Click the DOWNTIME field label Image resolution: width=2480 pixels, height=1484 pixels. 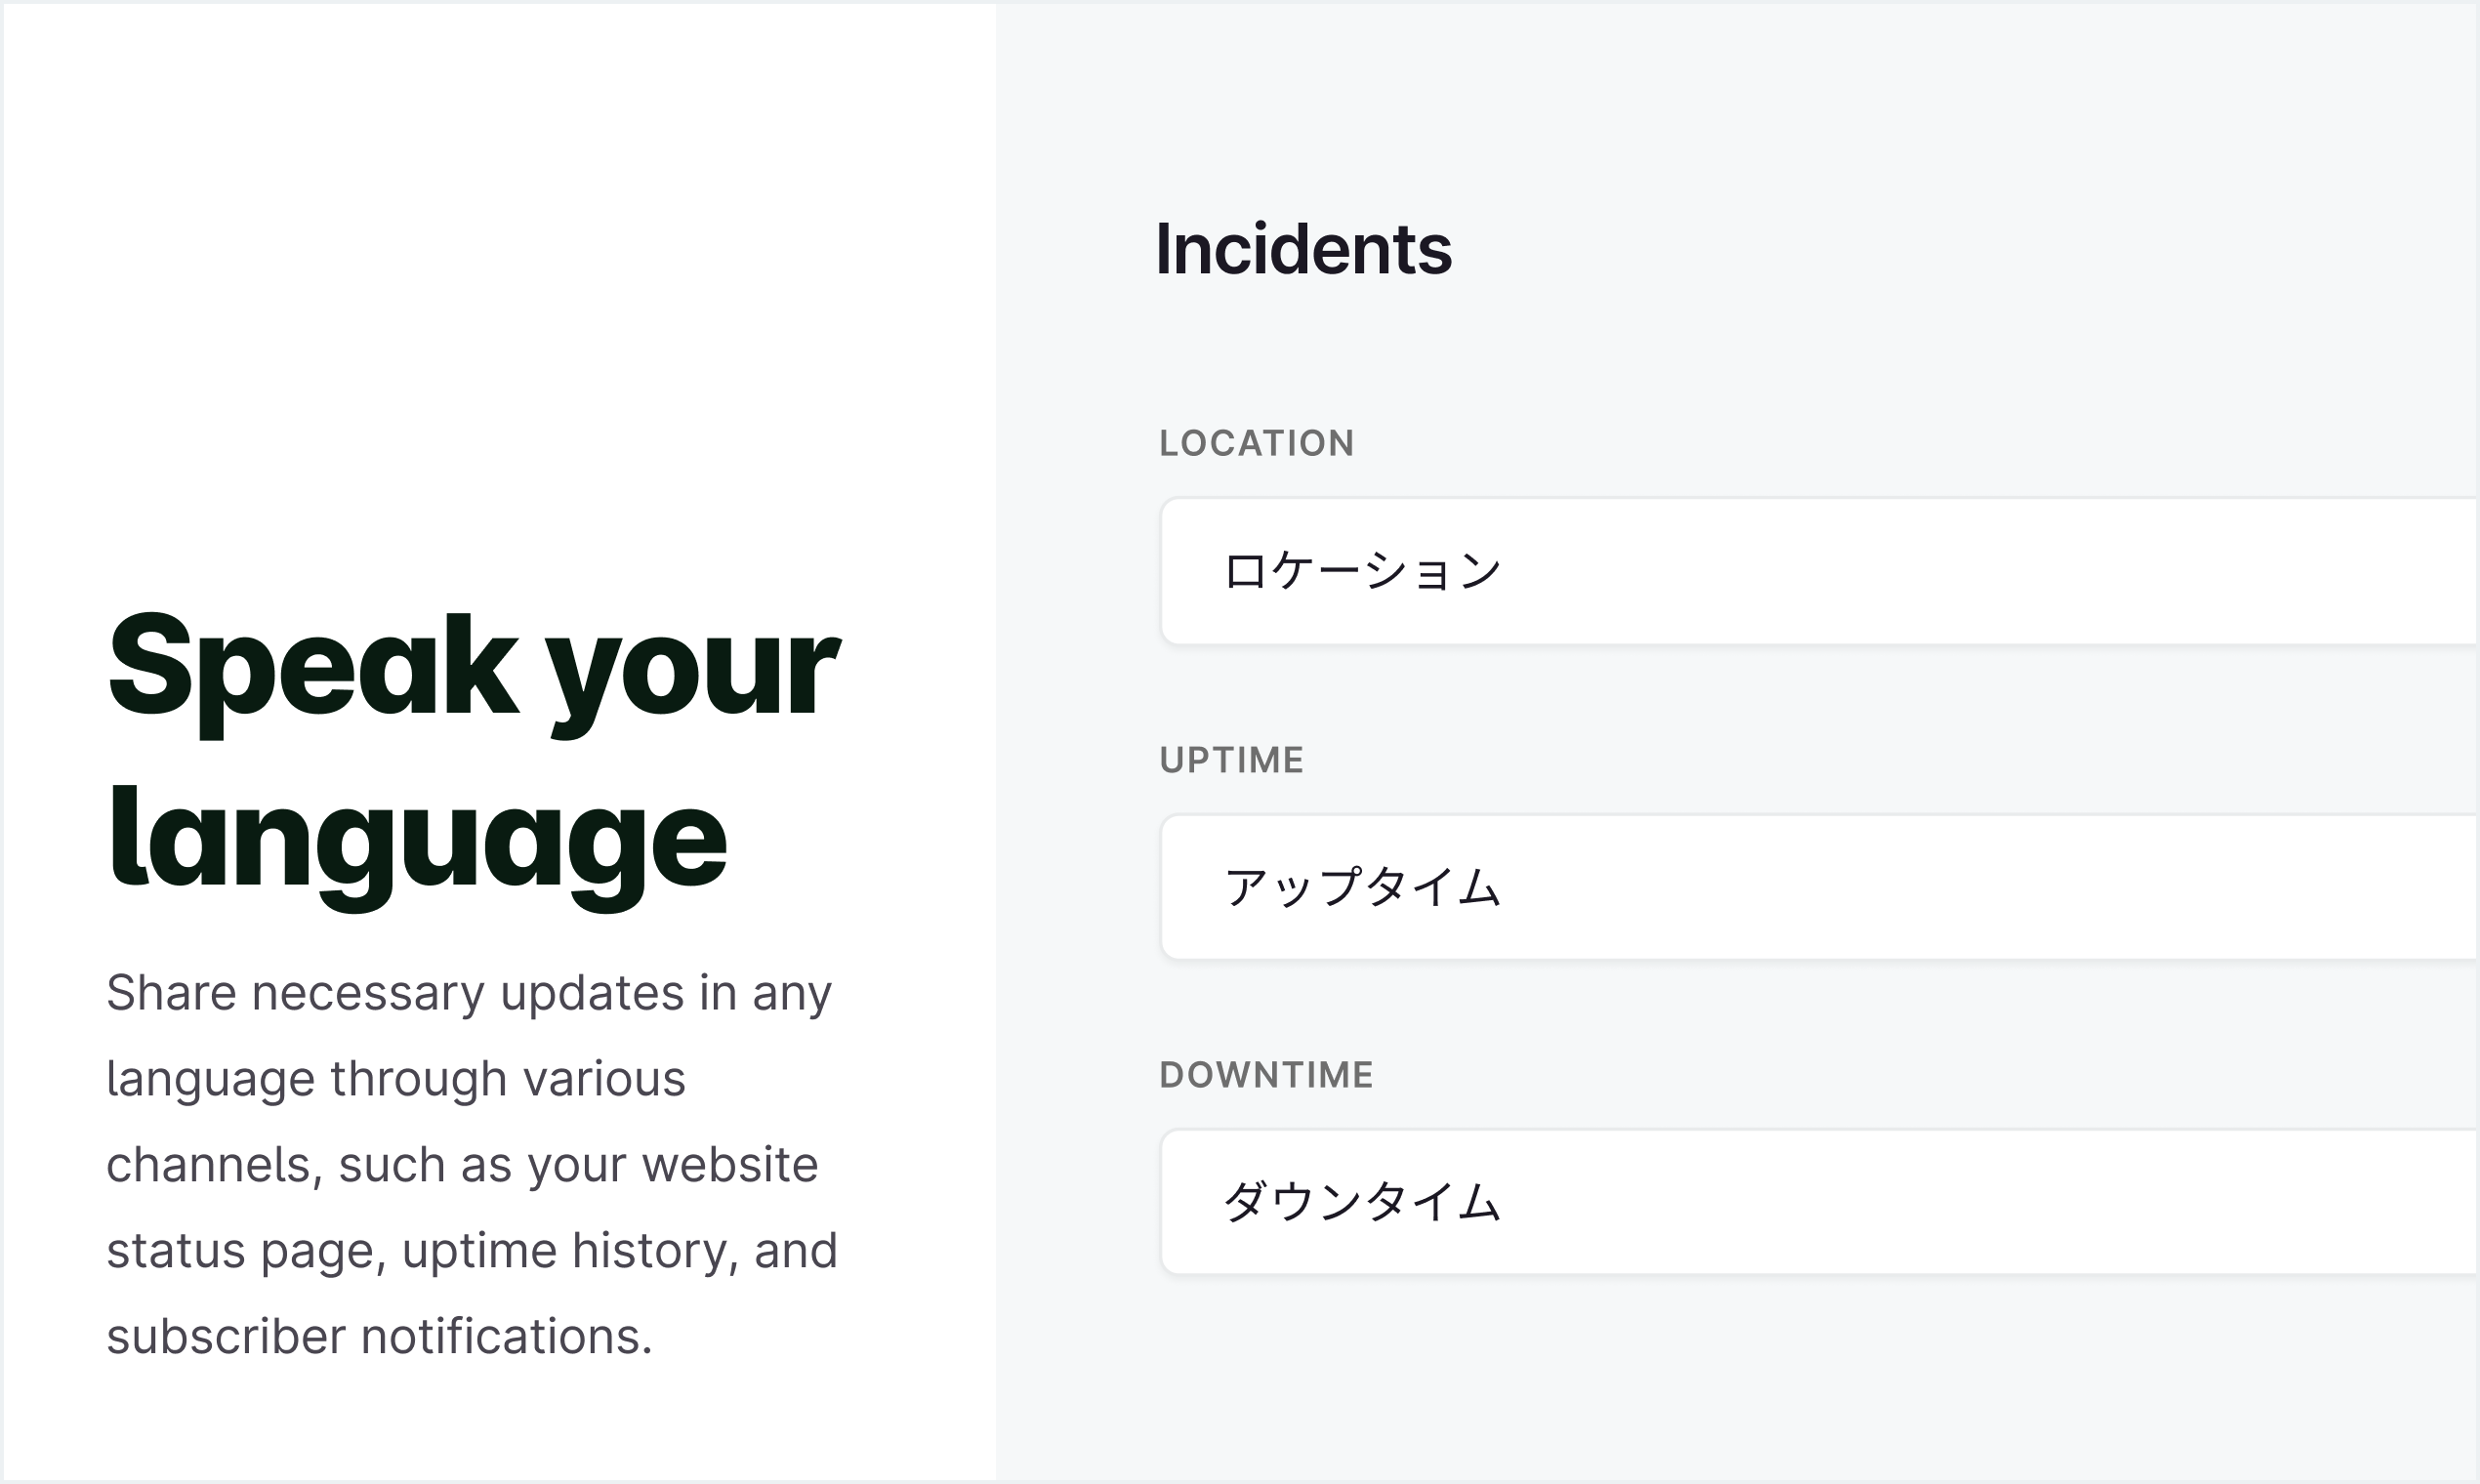(x=1266, y=1075)
